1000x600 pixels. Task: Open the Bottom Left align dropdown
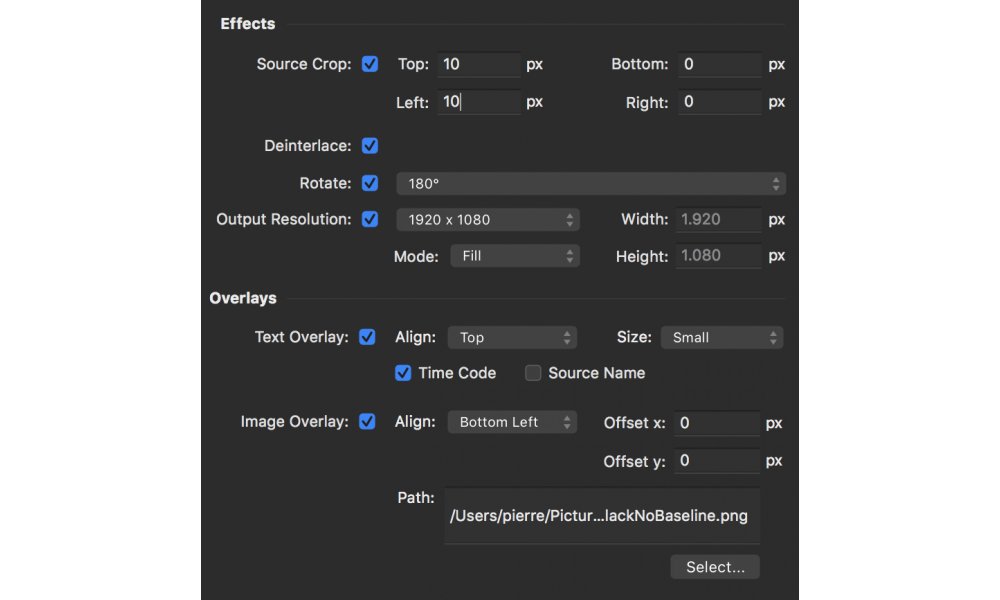pyautogui.click(x=512, y=421)
